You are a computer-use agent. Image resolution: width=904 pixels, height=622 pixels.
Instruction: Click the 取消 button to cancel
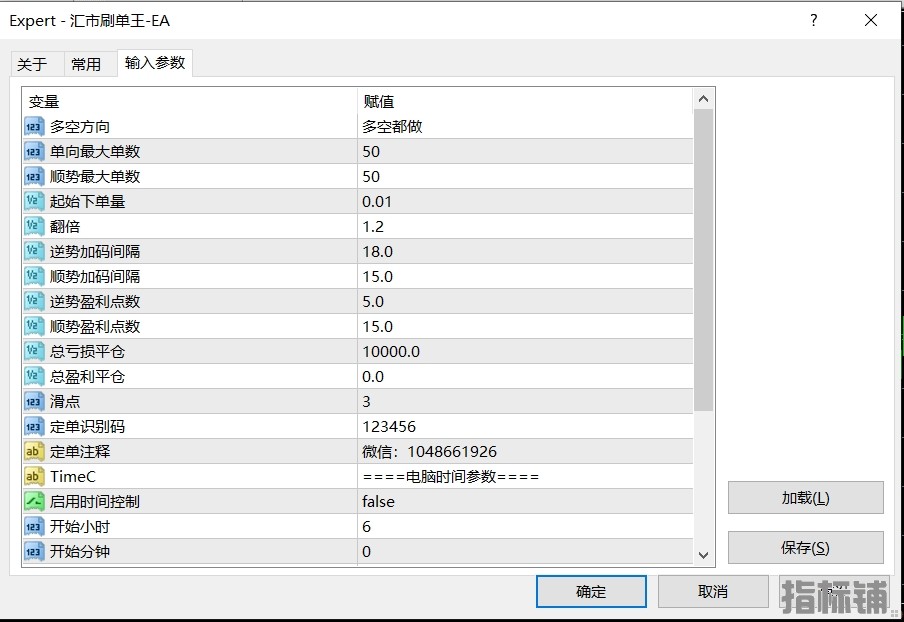point(713,591)
